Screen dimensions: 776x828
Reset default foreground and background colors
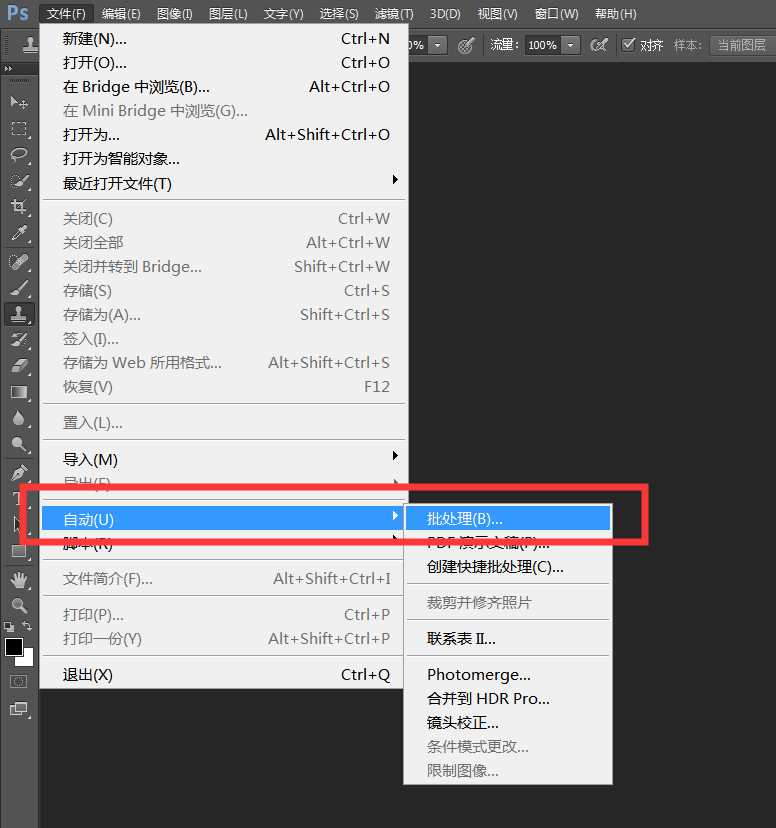[9, 627]
